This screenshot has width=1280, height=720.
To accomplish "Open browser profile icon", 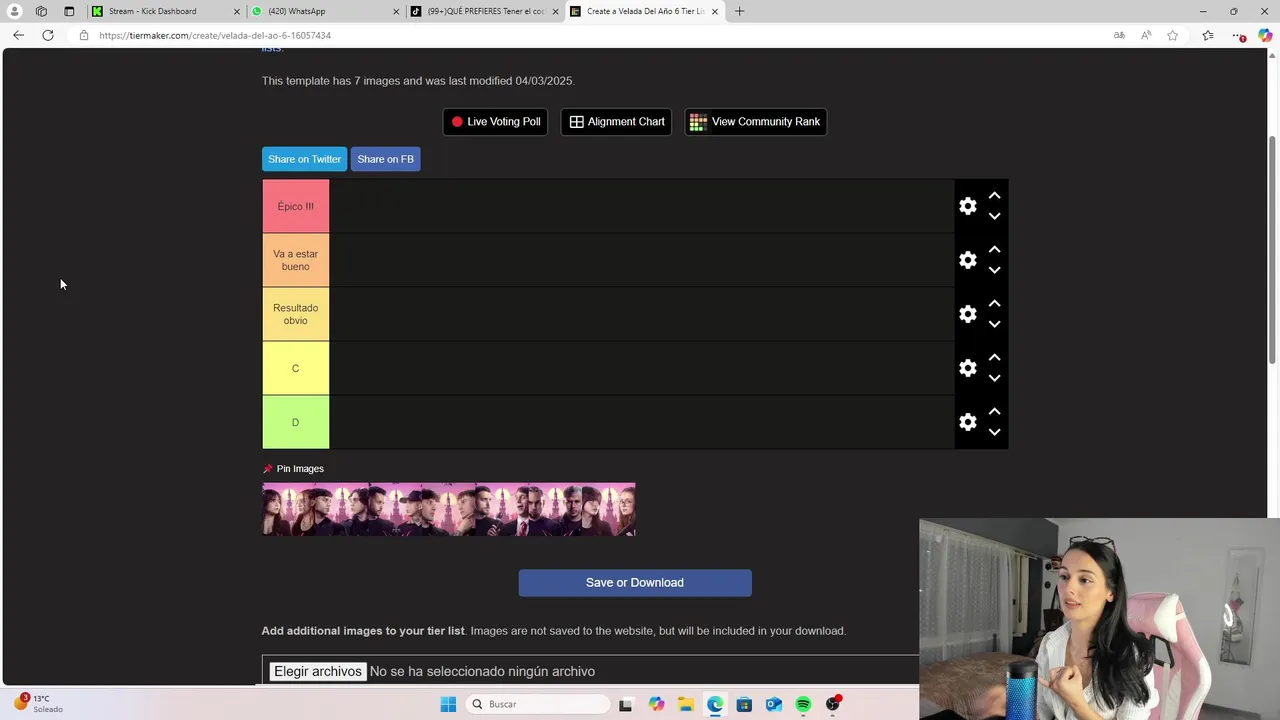I will 15,11.
